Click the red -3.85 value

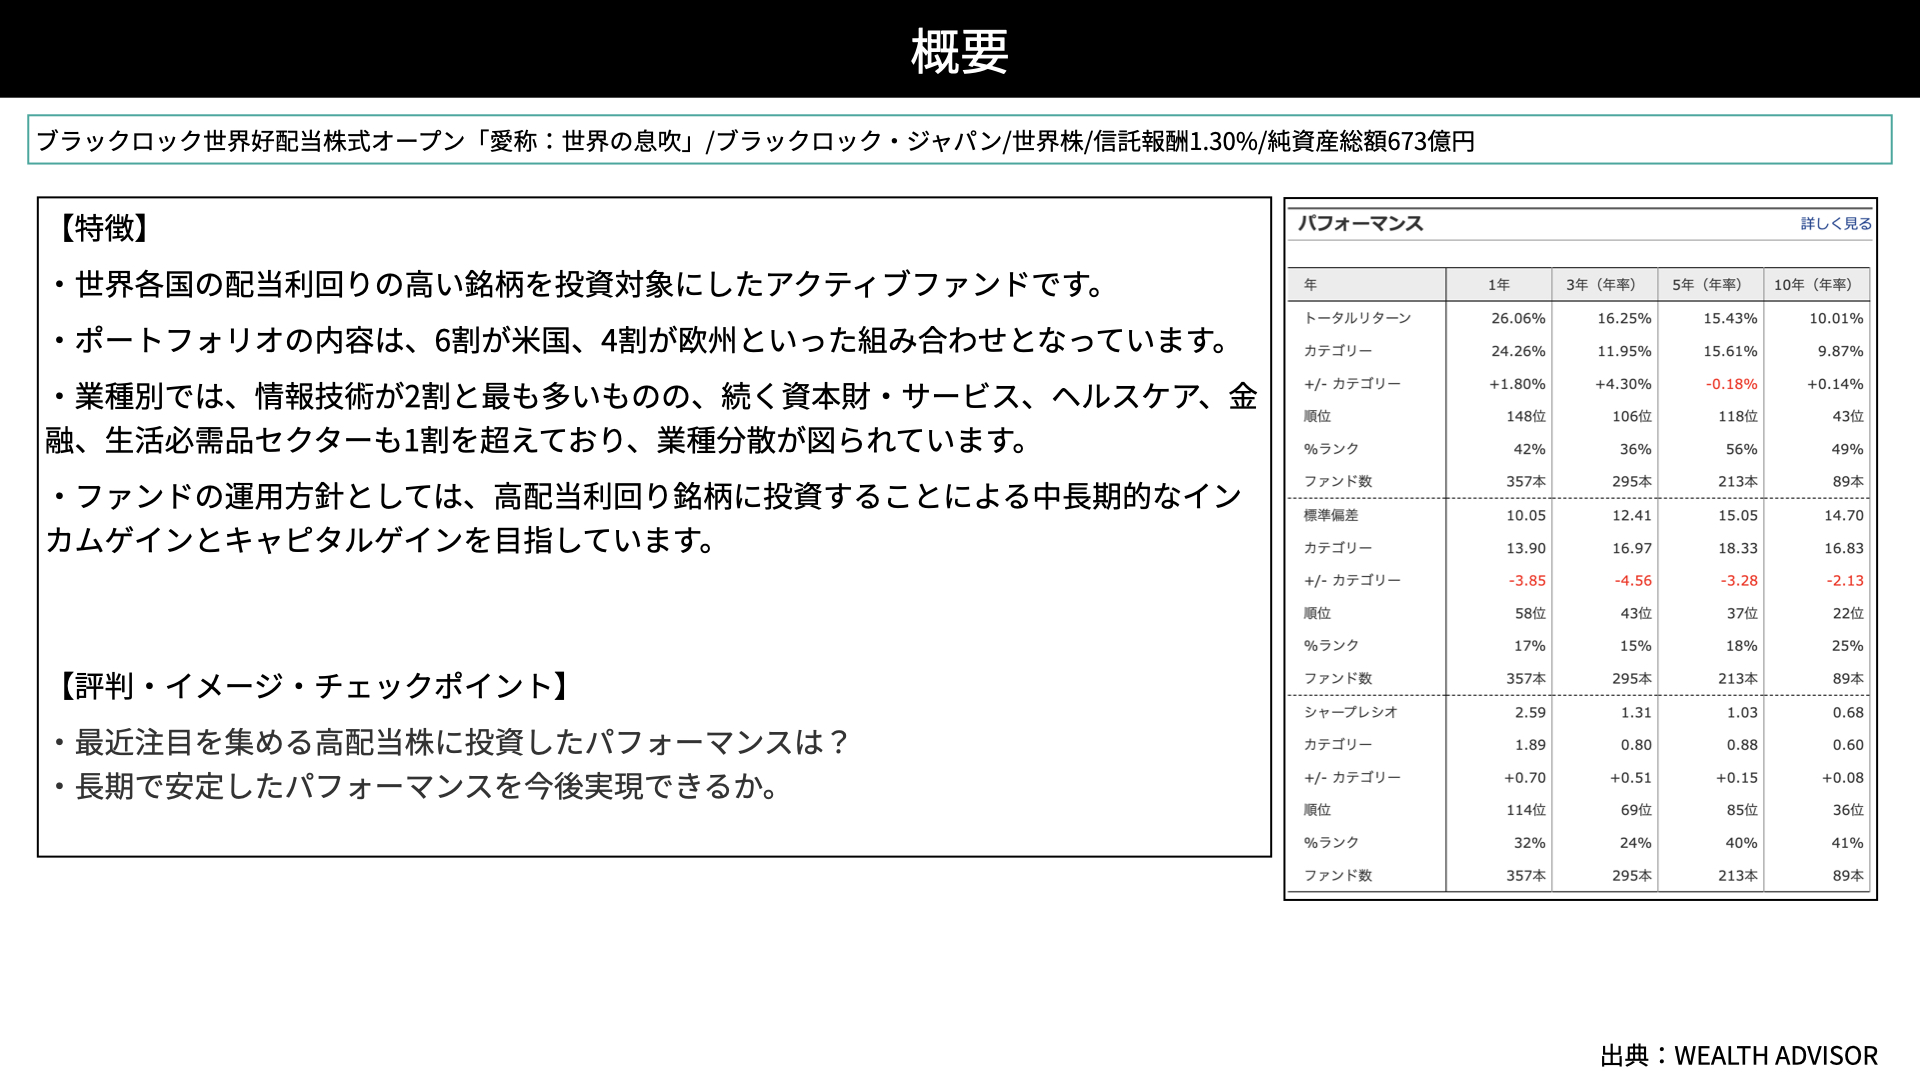pyautogui.click(x=1527, y=581)
